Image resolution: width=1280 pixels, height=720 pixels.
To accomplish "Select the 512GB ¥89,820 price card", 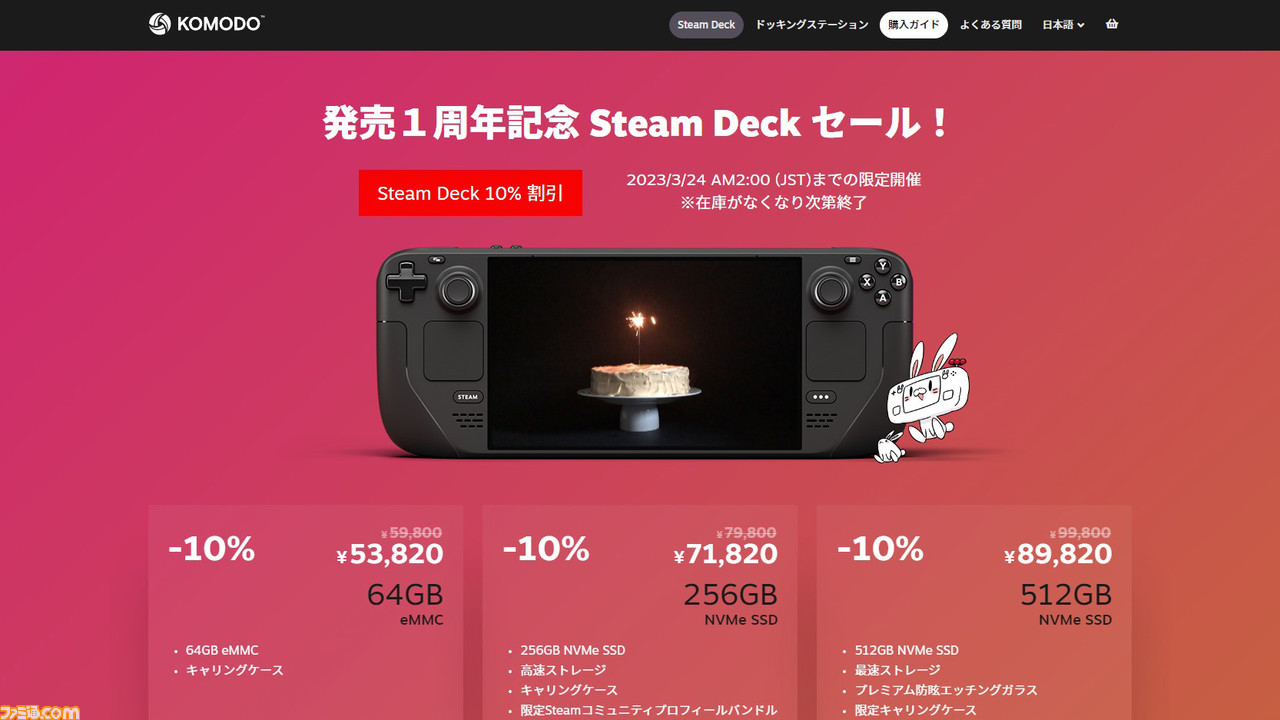I will (974, 612).
